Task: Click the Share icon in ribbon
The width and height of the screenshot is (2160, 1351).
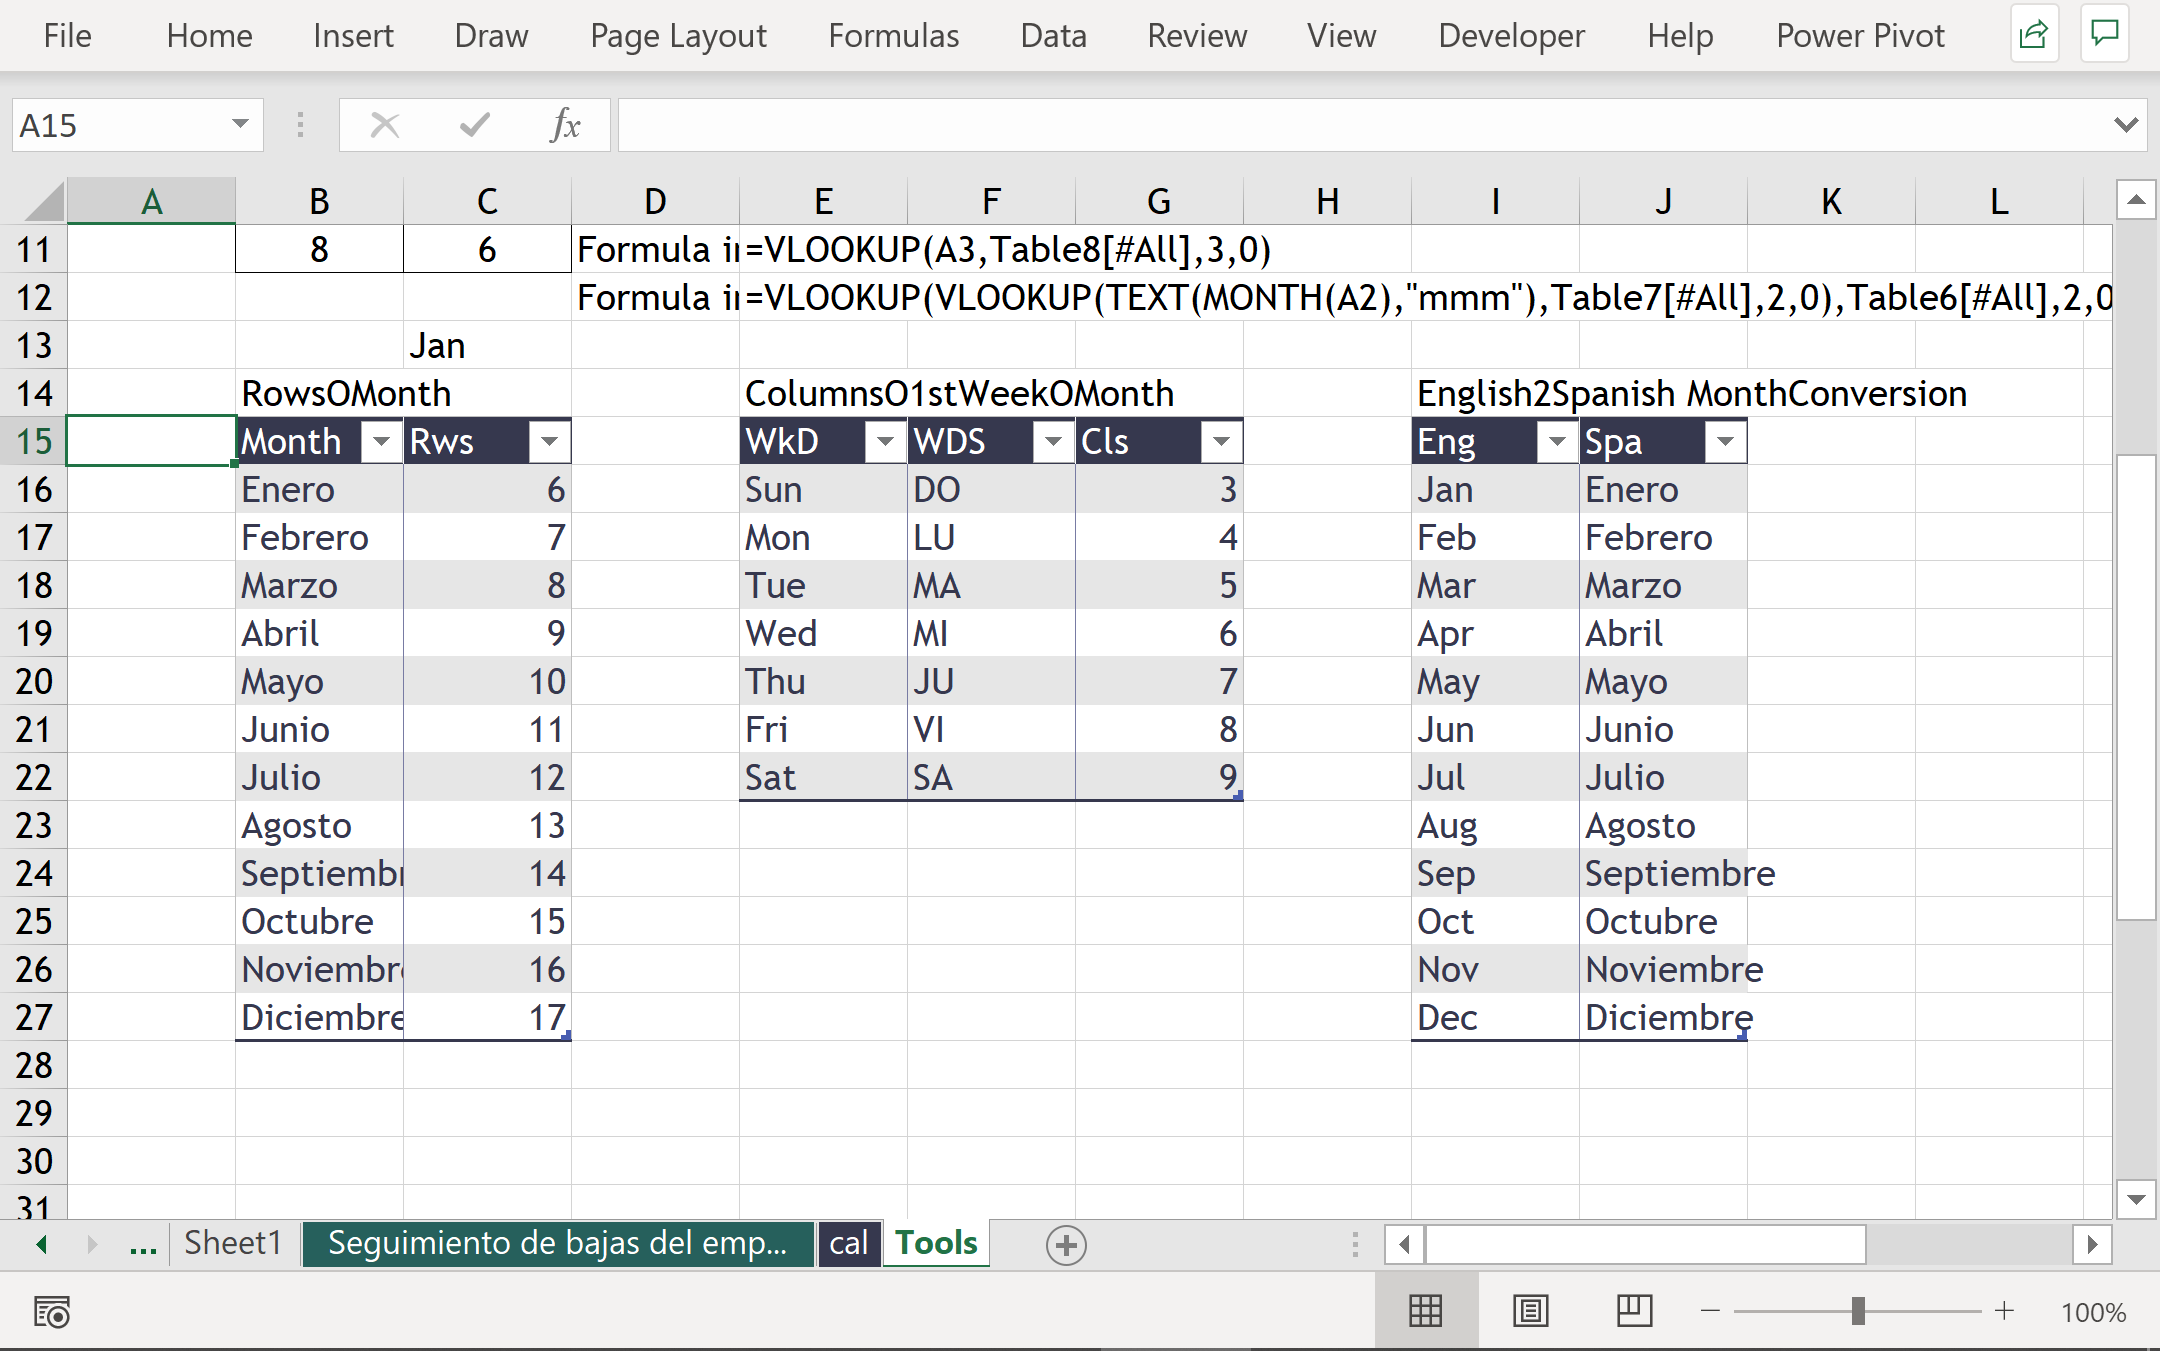Action: tap(2033, 35)
